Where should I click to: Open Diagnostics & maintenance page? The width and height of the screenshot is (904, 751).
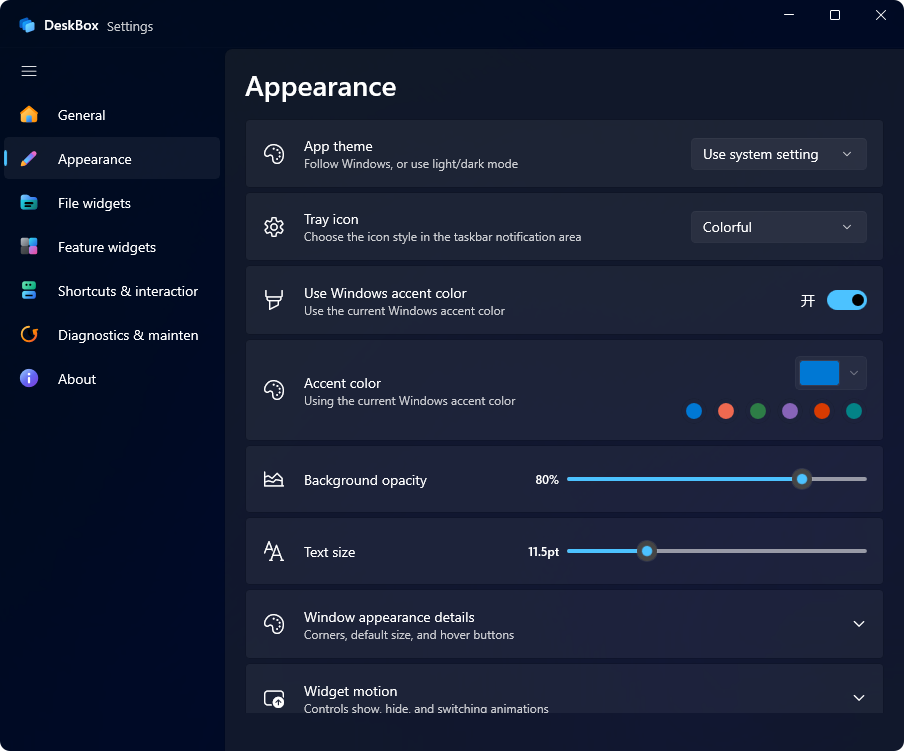(112, 335)
